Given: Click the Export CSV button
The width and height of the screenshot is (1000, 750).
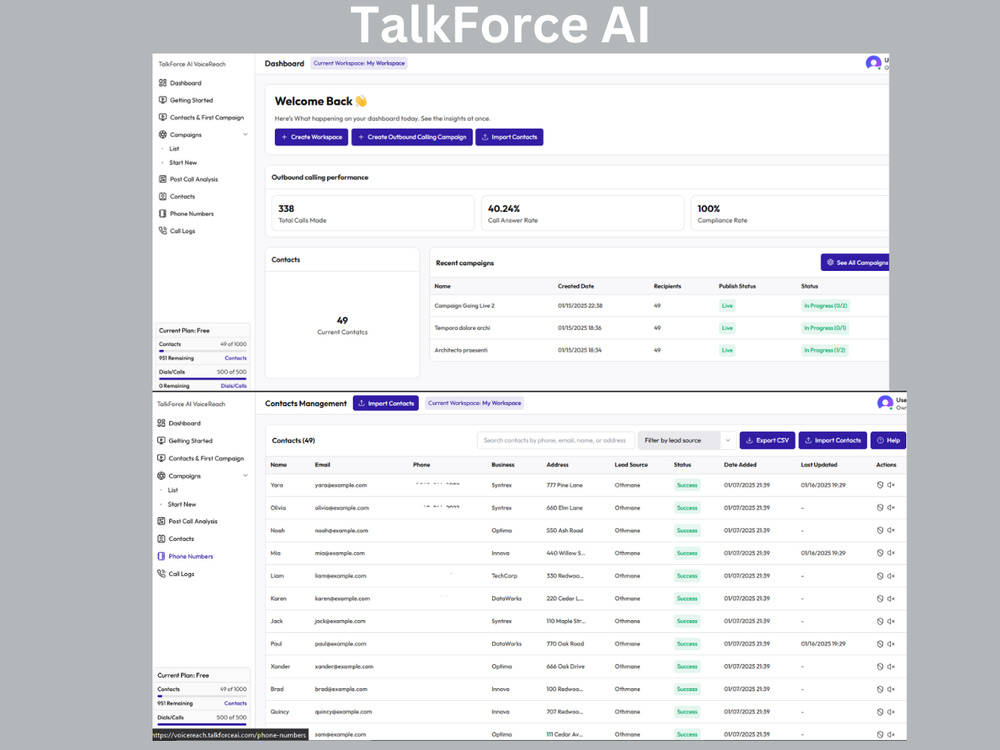Looking at the screenshot, I should point(767,440).
